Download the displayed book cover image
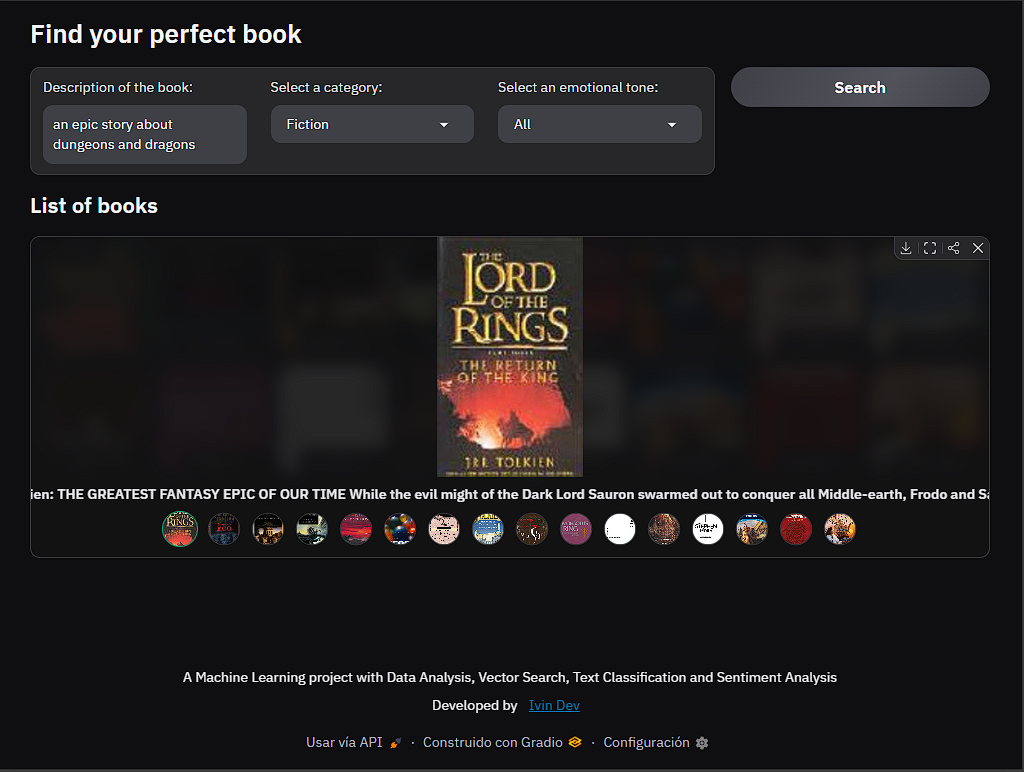Image resolution: width=1024 pixels, height=772 pixels. pos(906,248)
